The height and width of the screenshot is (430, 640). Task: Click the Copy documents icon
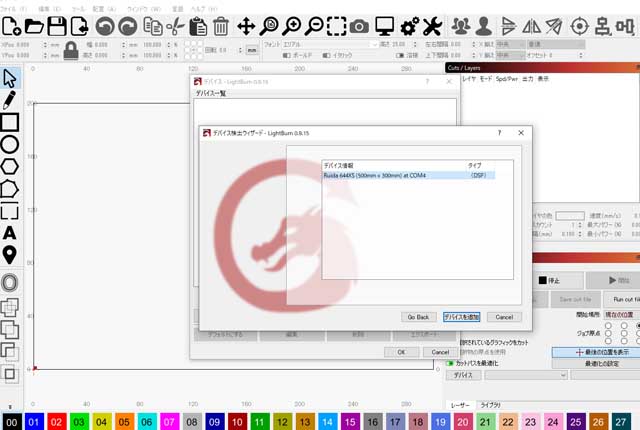point(153,27)
